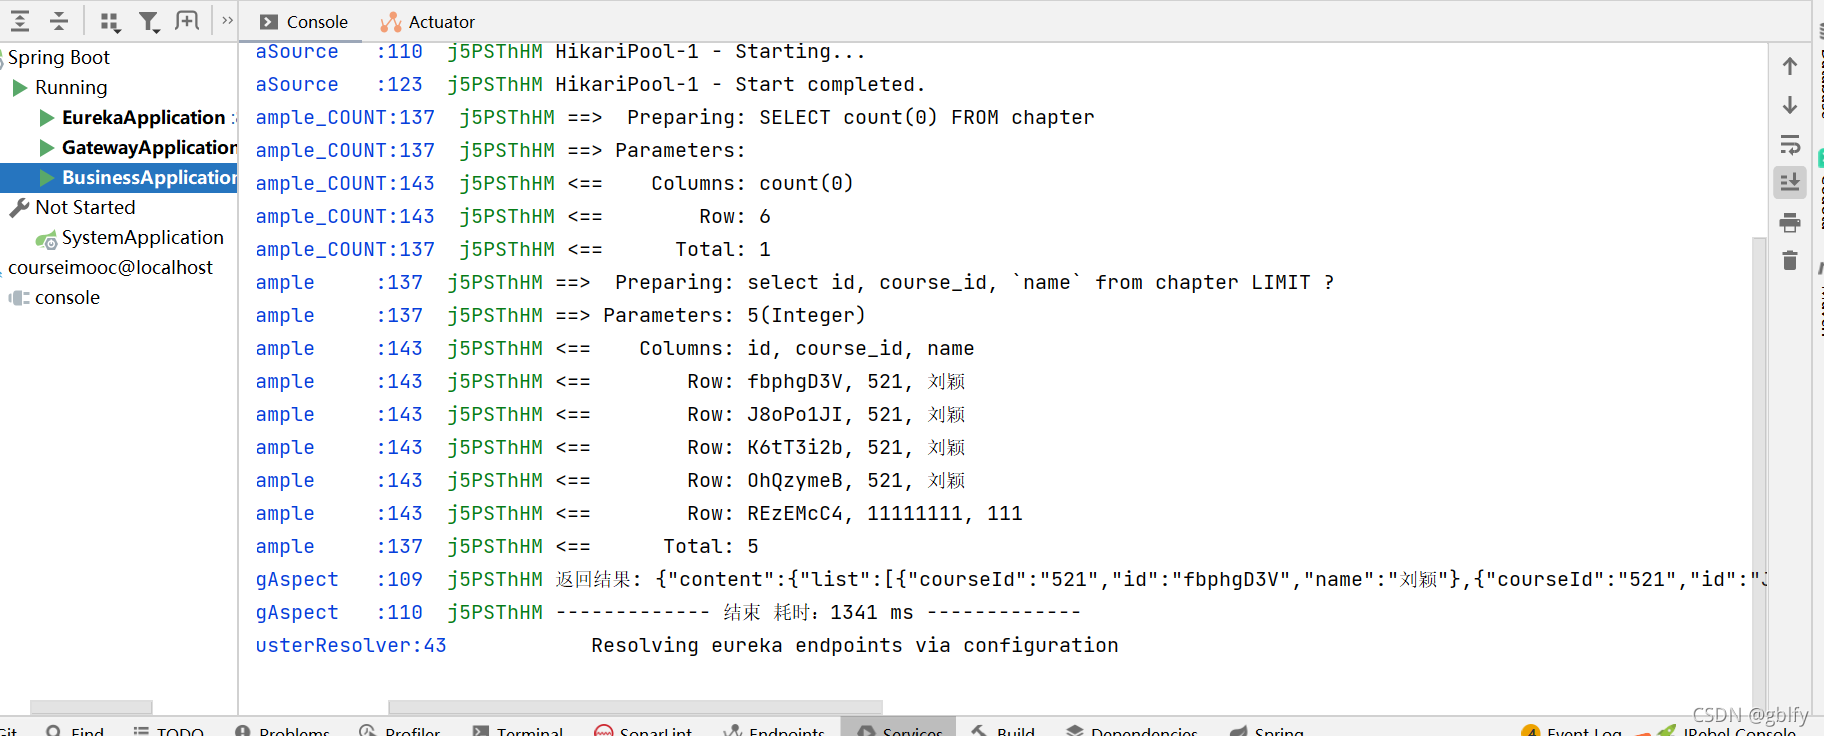Open the Filter services icon
The width and height of the screenshot is (1824, 736).
(x=149, y=21)
